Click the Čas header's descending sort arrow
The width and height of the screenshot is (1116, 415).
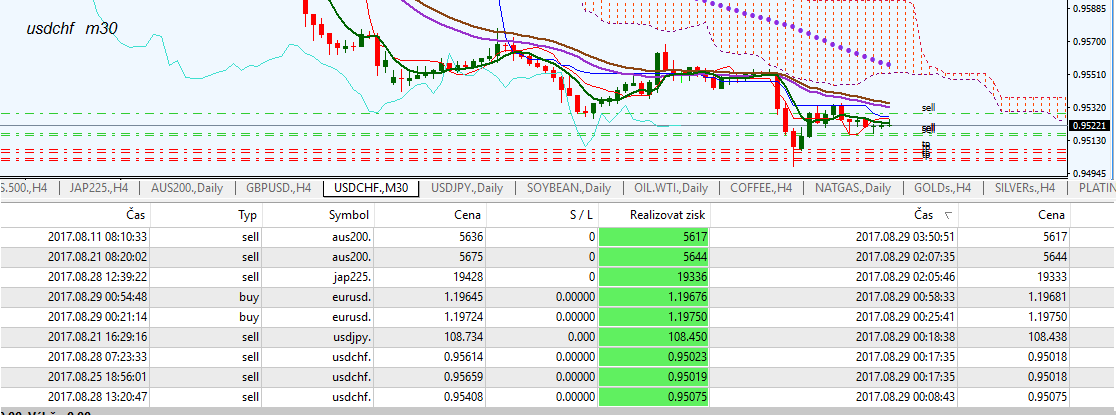(x=947, y=215)
